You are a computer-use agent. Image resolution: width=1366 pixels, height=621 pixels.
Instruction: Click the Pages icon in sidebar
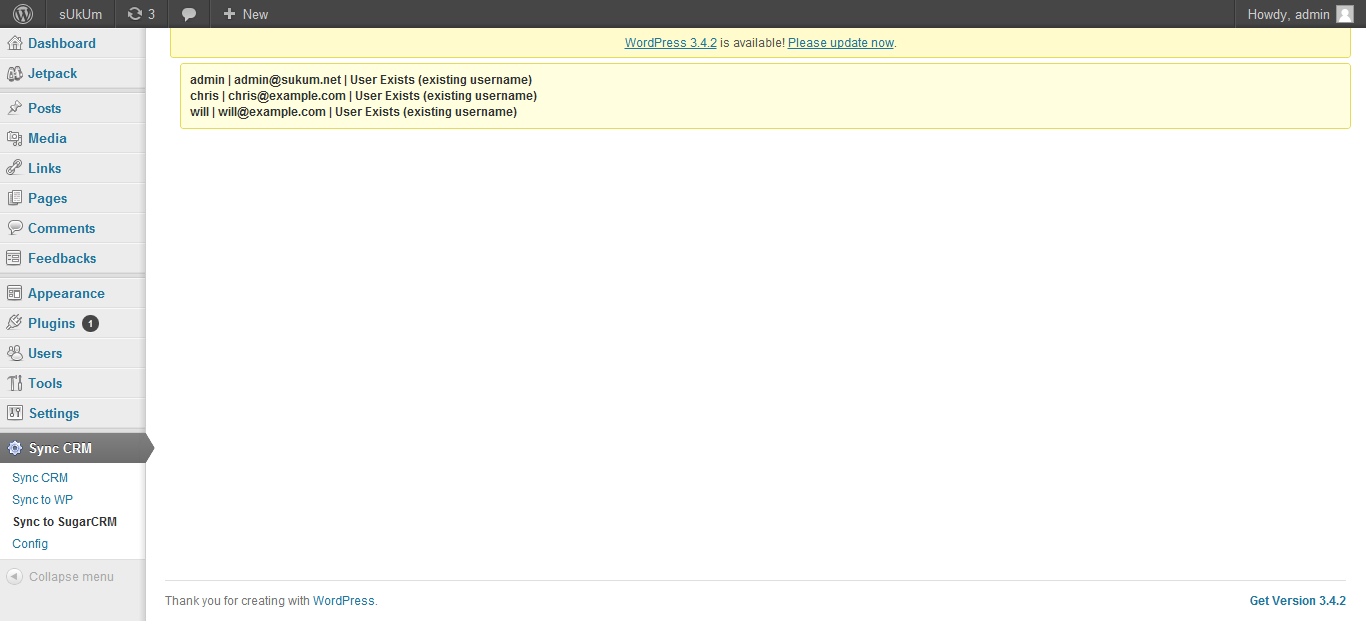[x=14, y=198]
